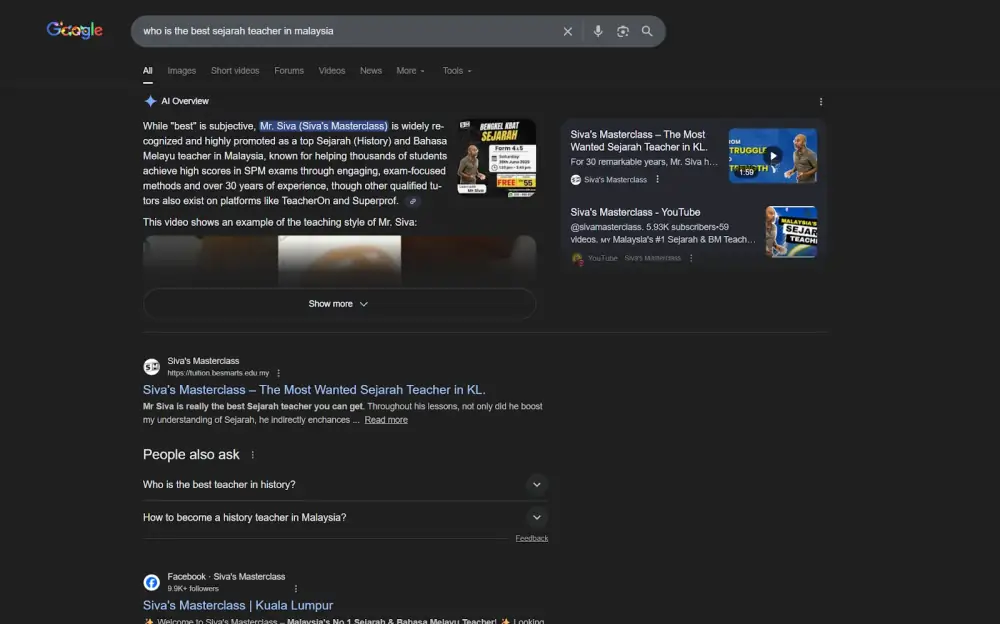Open the Tools dropdown
Viewport: 1000px width, 624px height.
pyautogui.click(x=457, y=71)
